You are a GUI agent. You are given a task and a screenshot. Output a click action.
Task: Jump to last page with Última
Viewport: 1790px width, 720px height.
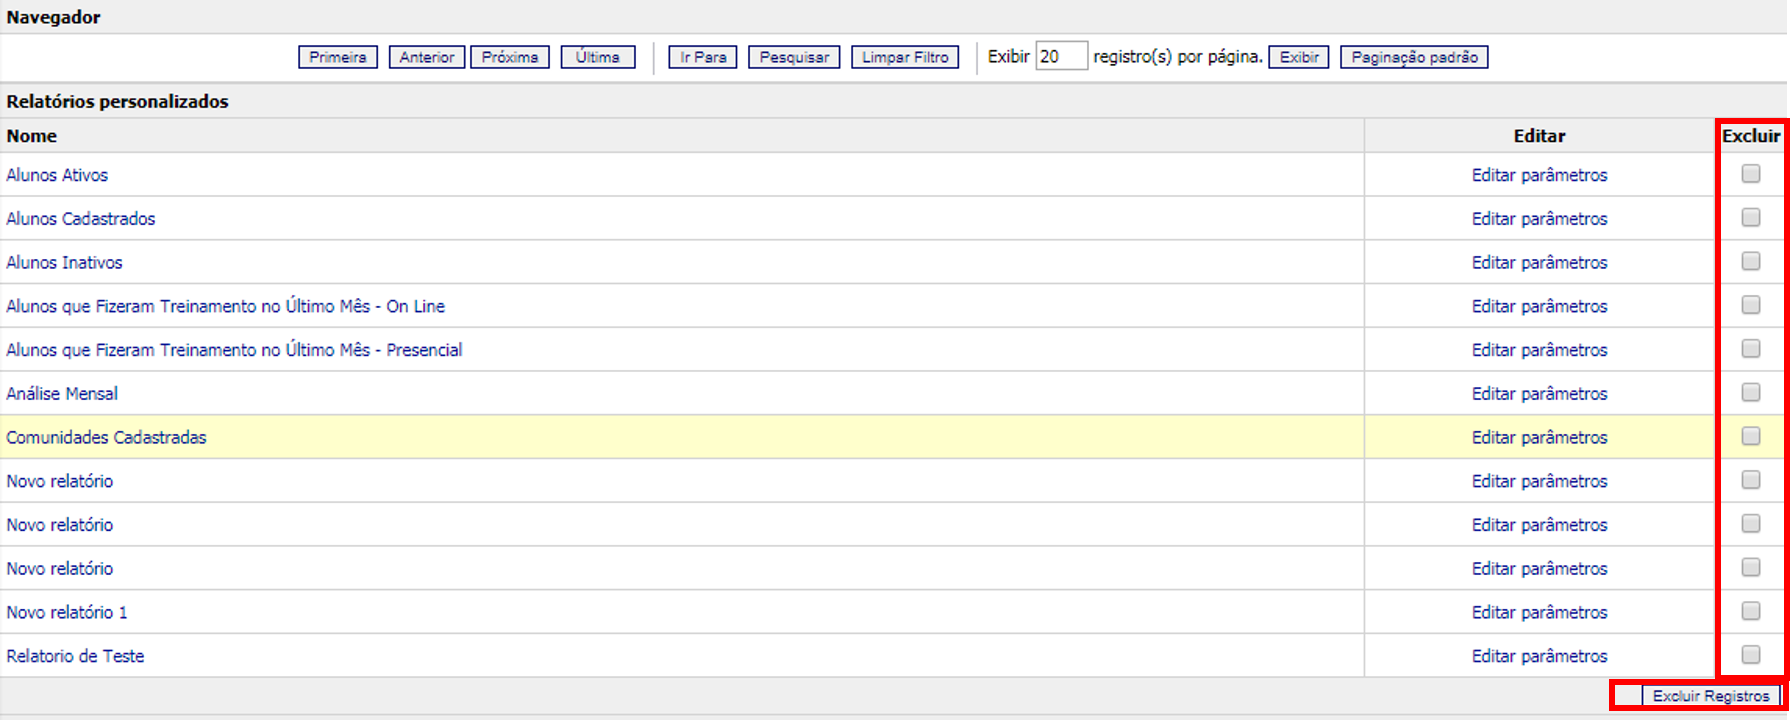[x=597, y=57]
